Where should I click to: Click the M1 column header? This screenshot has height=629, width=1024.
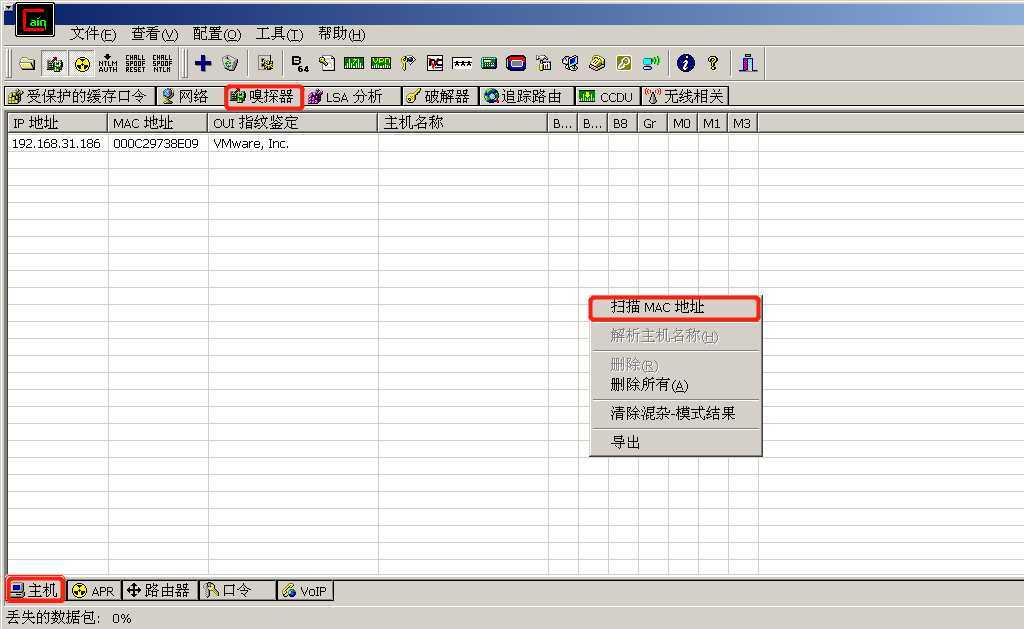(713, 123)
